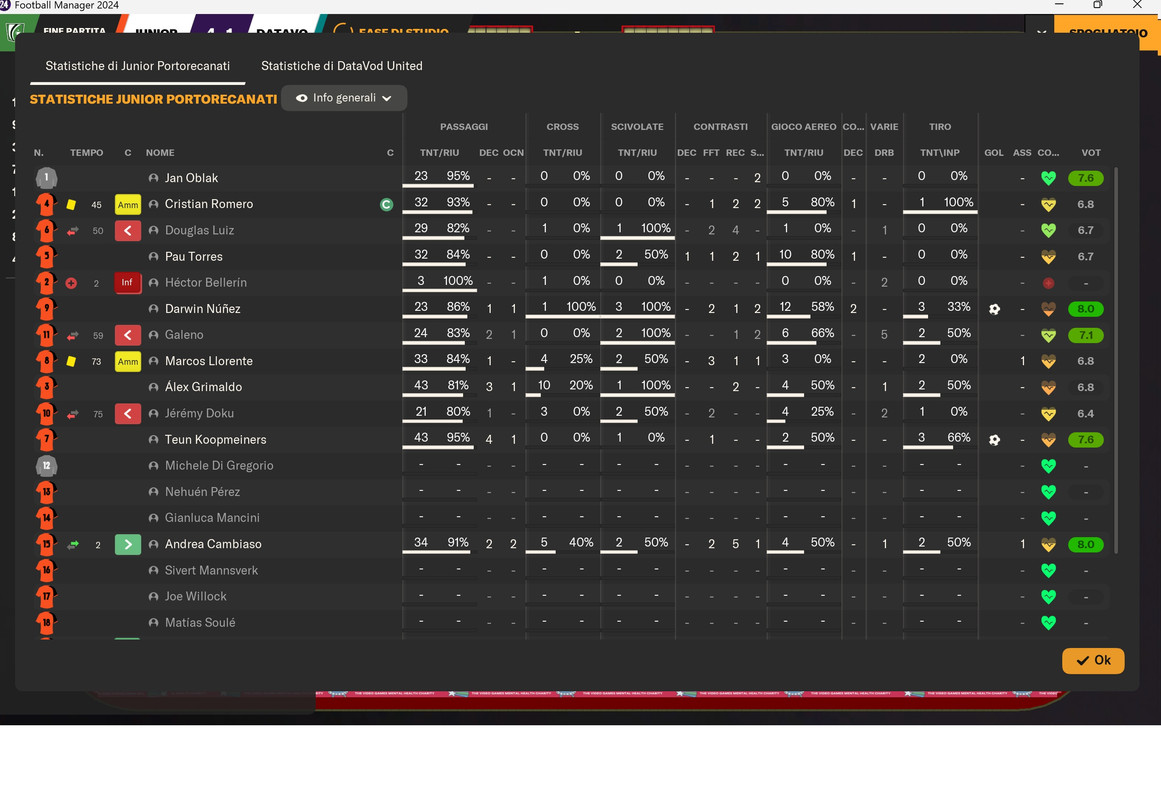
Task: Click Álex Grimaldo's 43 passes attempted cell
Action: click(x=421, y=385)
